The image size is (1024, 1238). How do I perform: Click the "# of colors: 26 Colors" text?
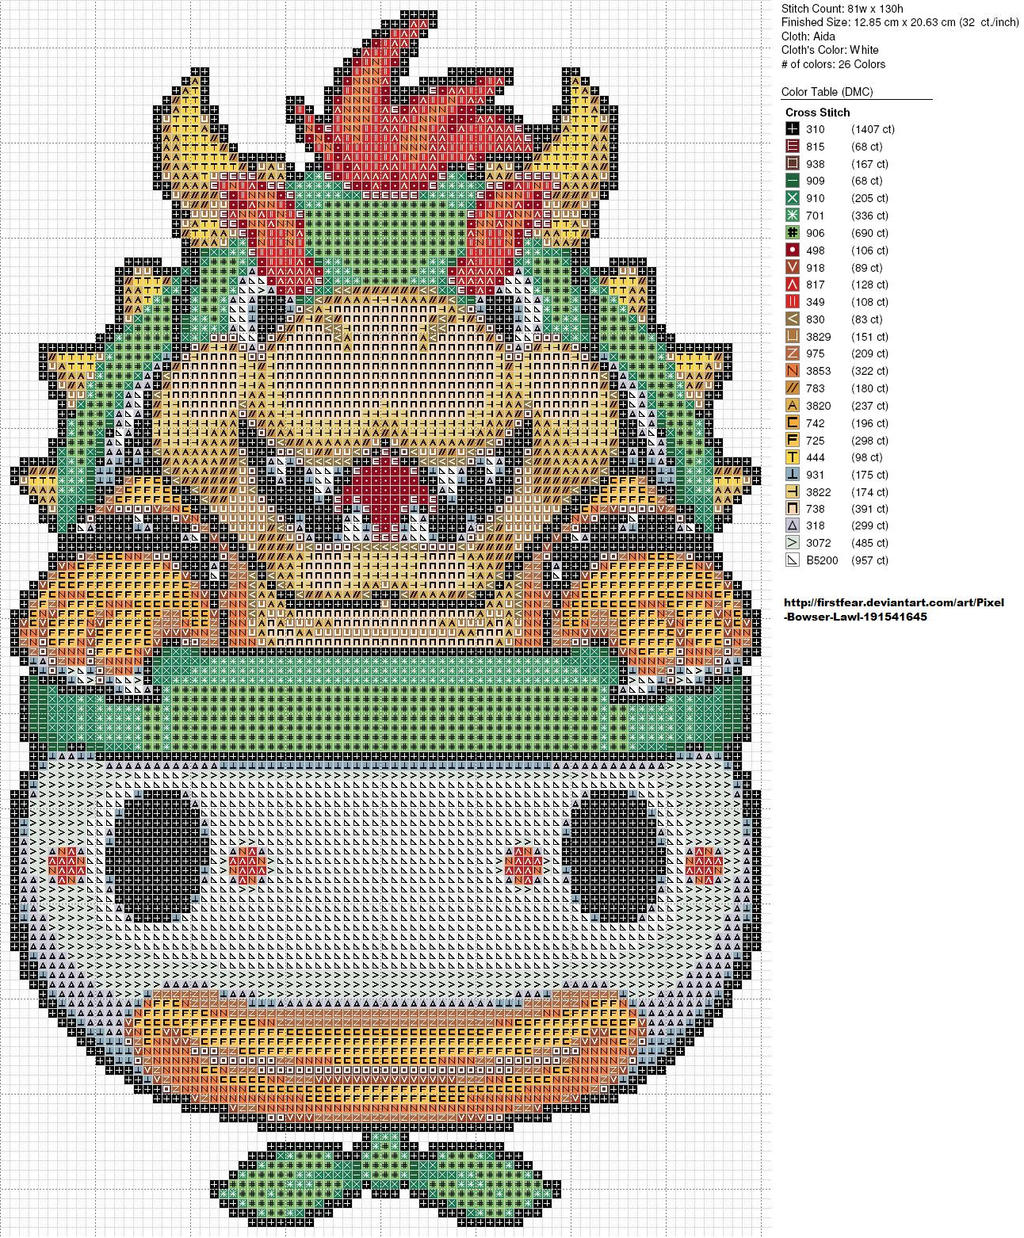click(833, 64)
